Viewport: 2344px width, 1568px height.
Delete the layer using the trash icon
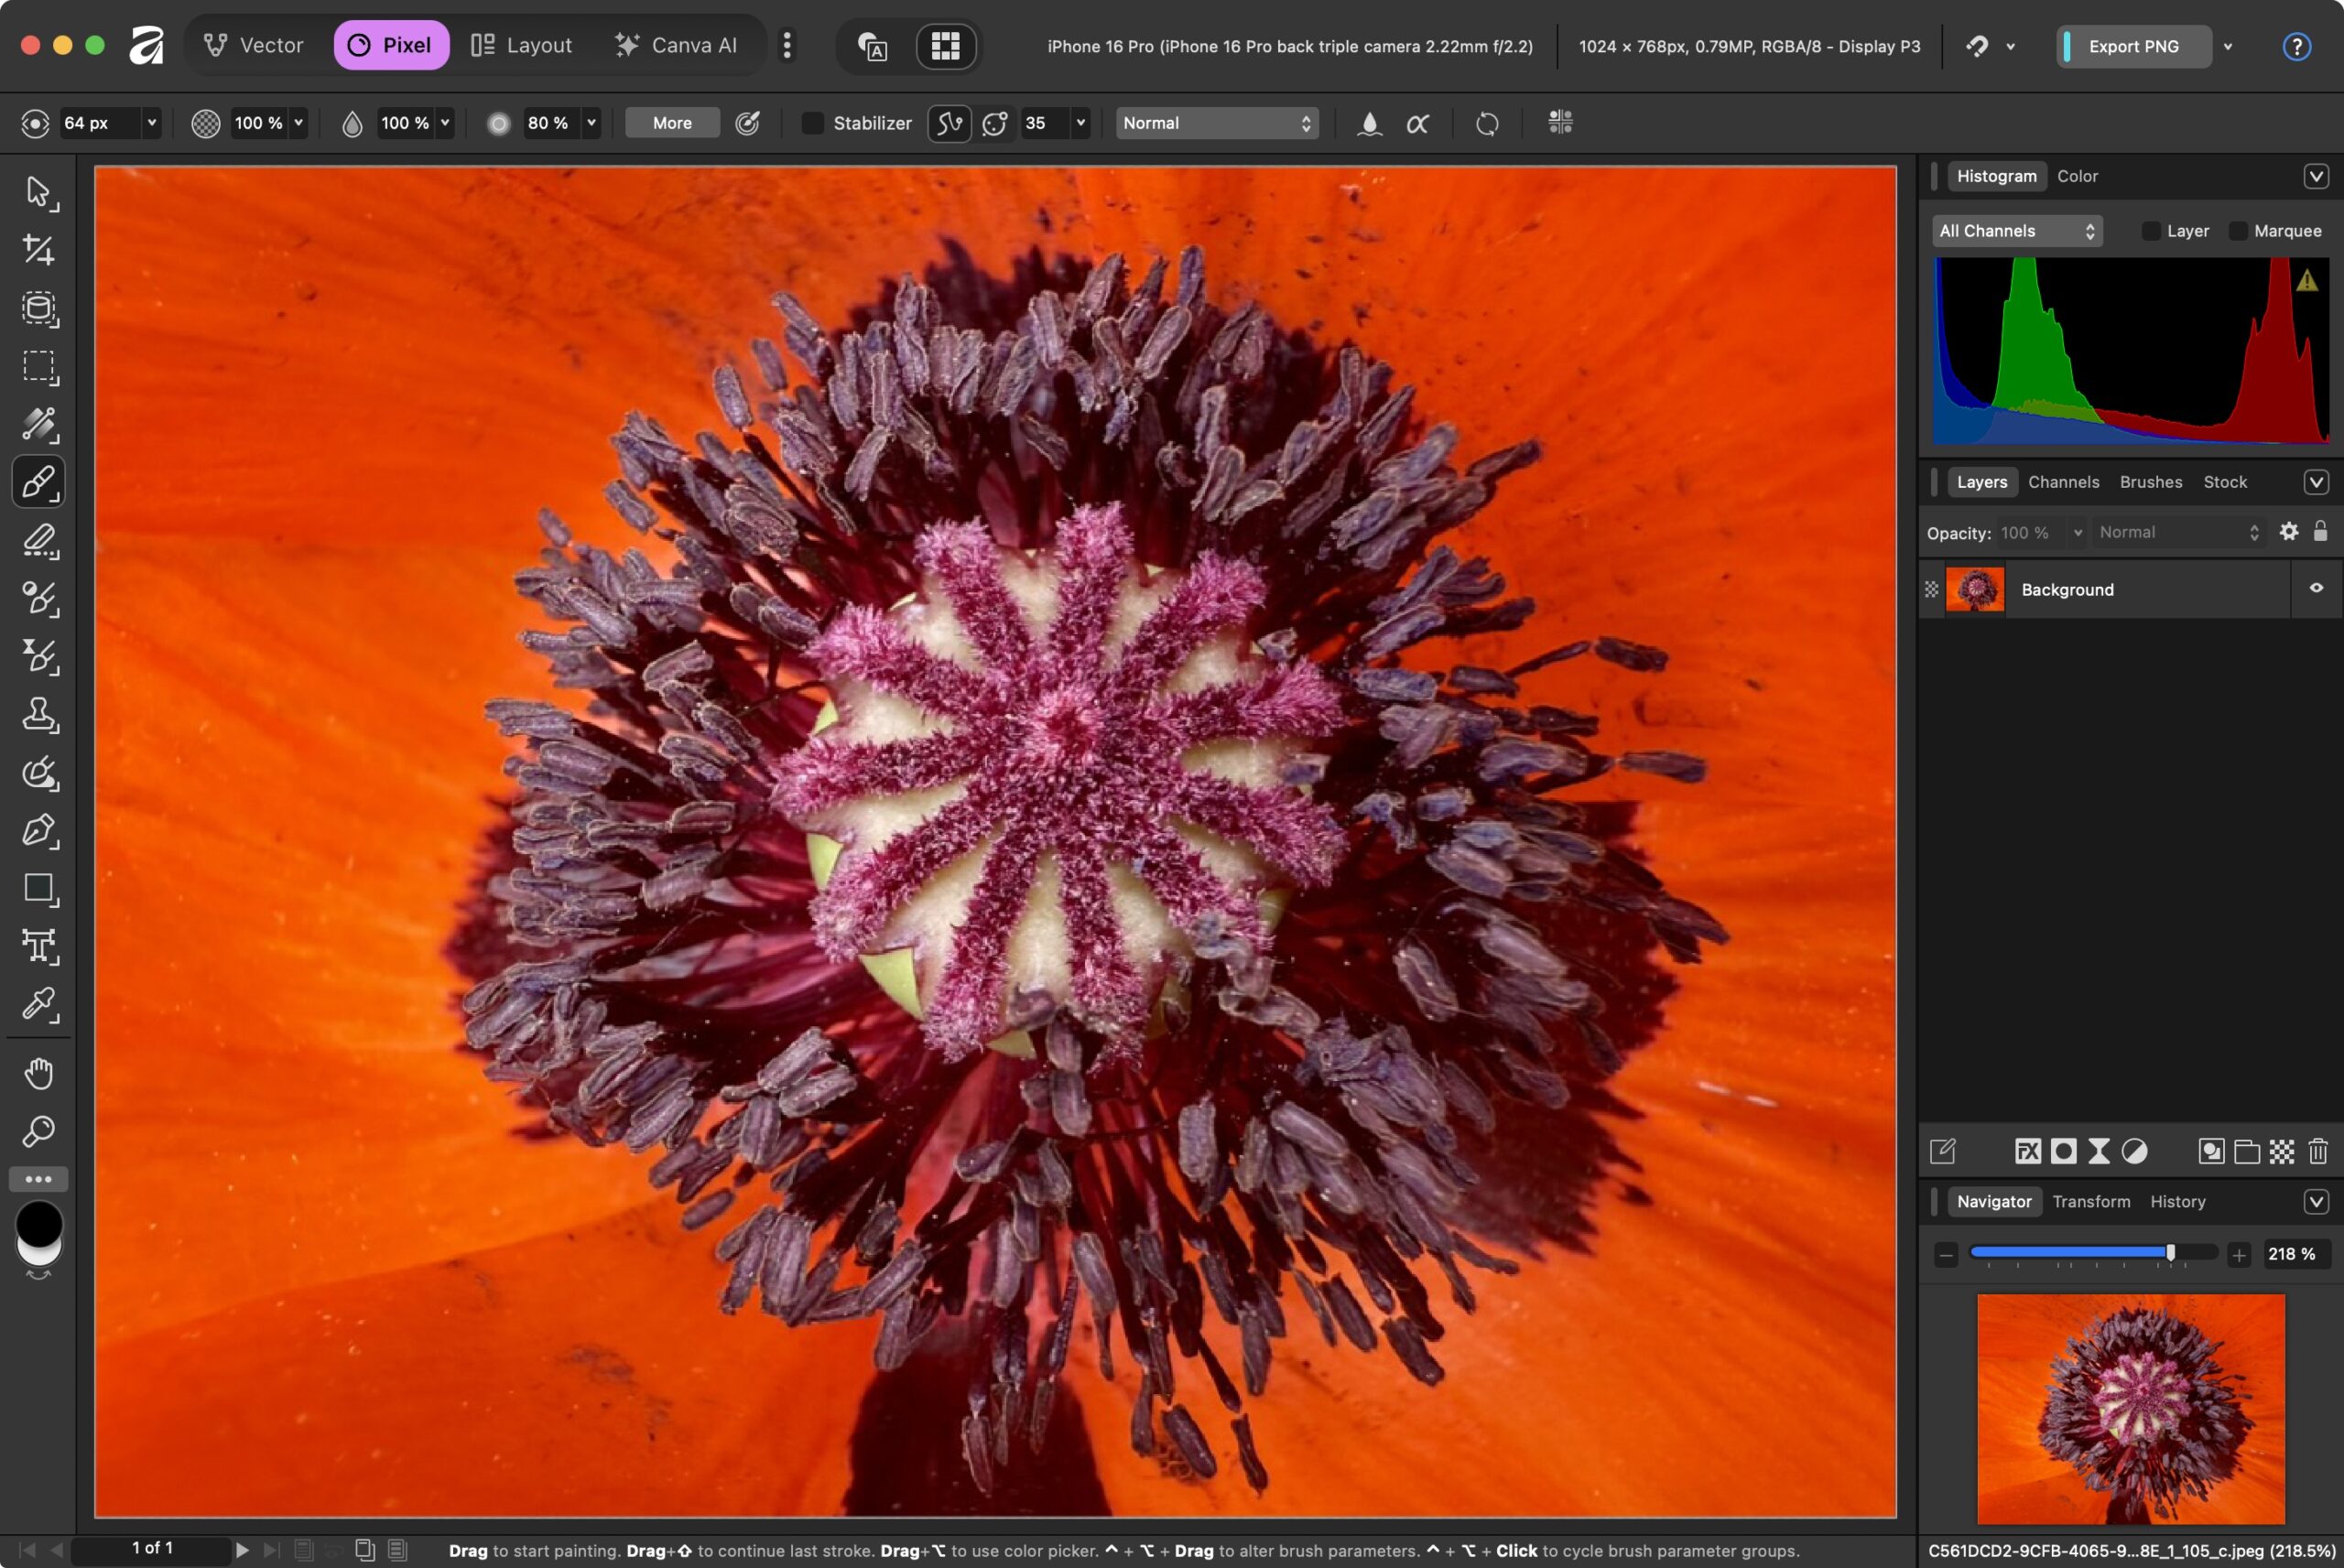[2318, 1151]
